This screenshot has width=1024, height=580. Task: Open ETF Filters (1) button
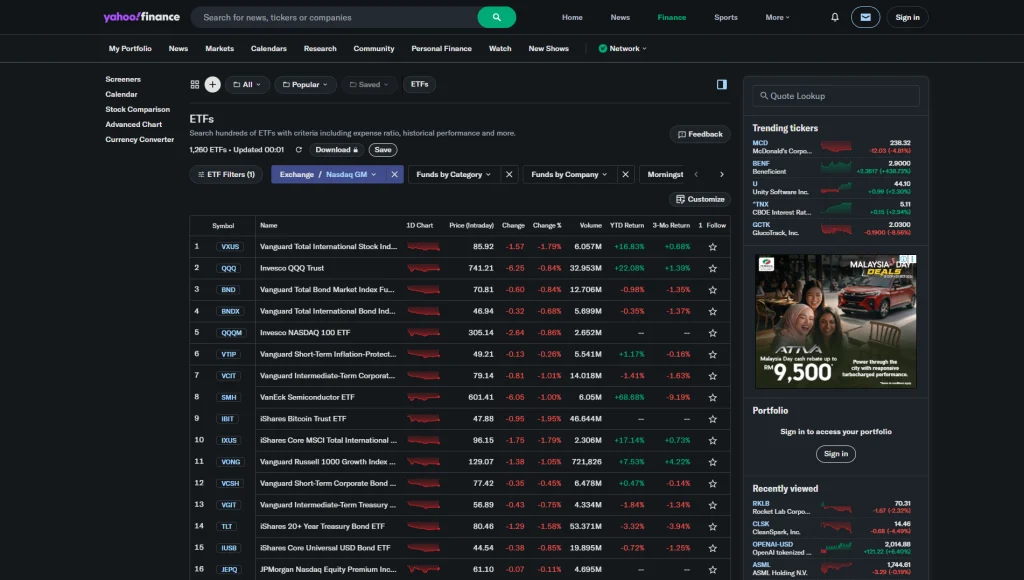pos(226,174)
